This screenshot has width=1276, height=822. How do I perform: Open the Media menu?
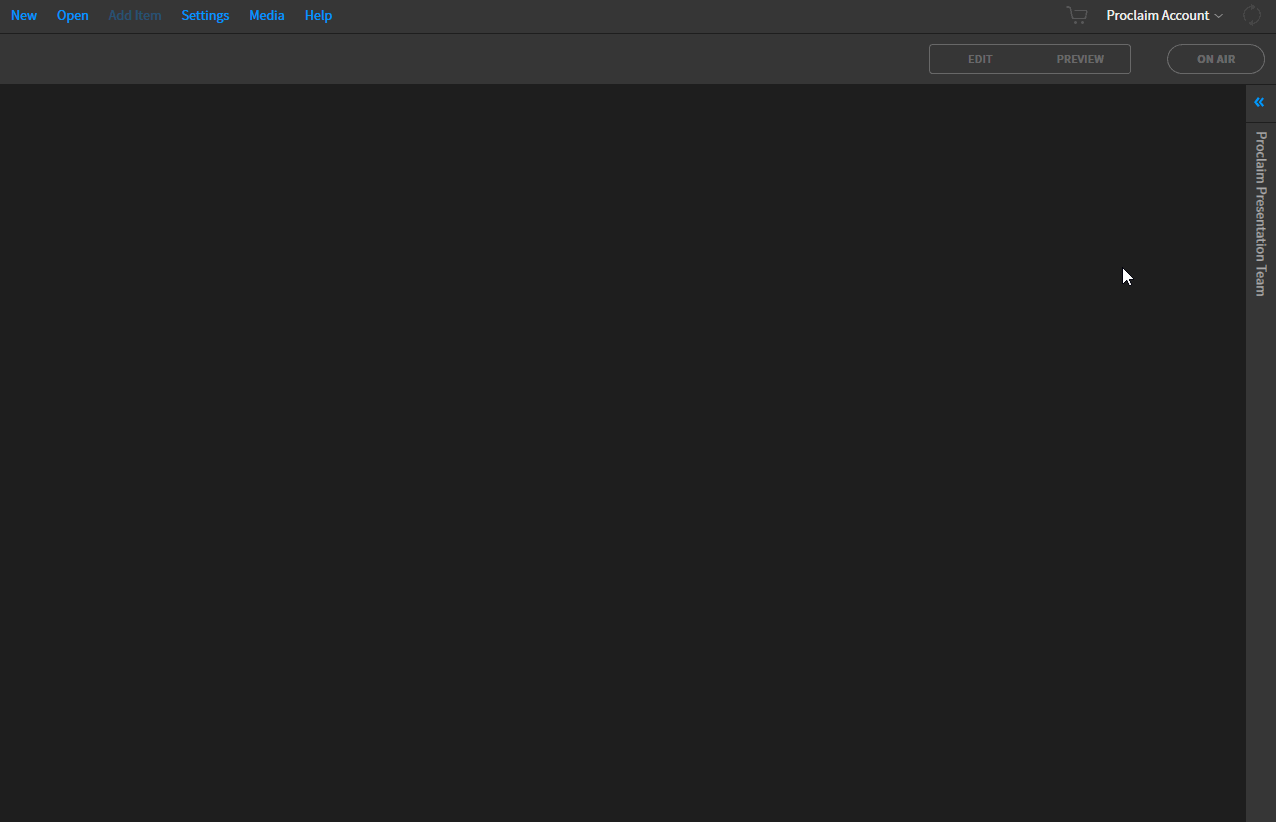pos(266,16)
